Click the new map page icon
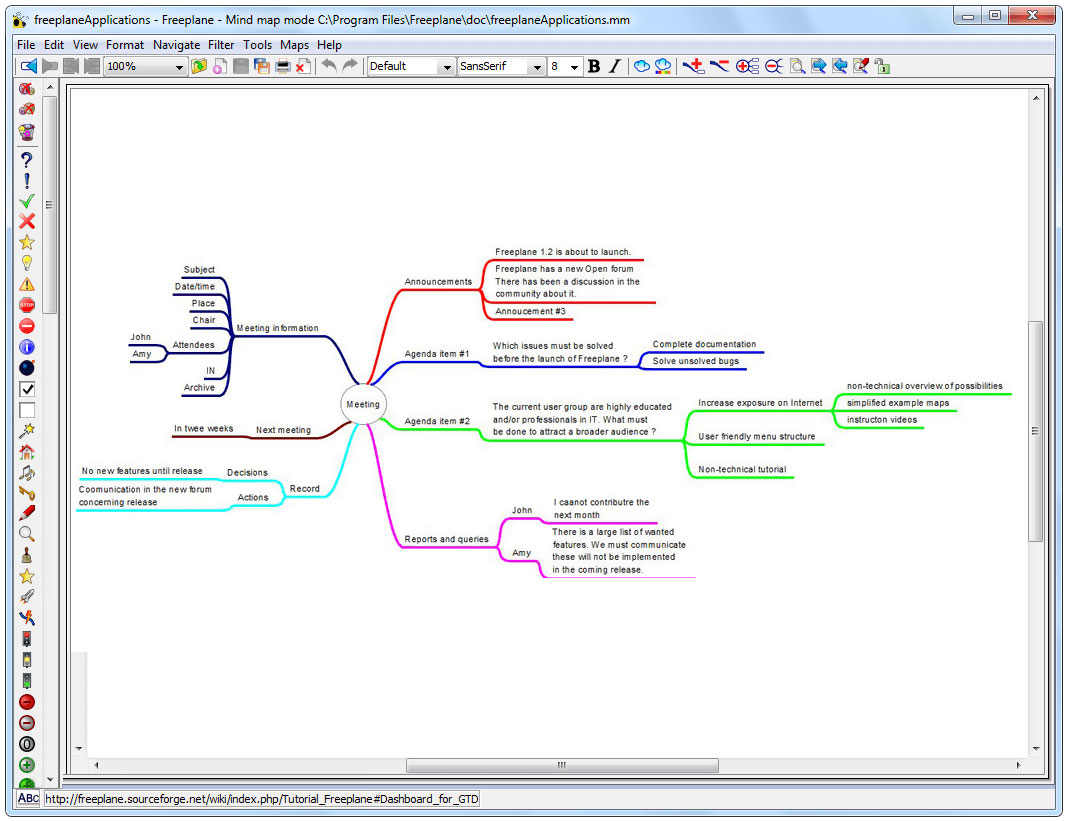 pos(219,66)
